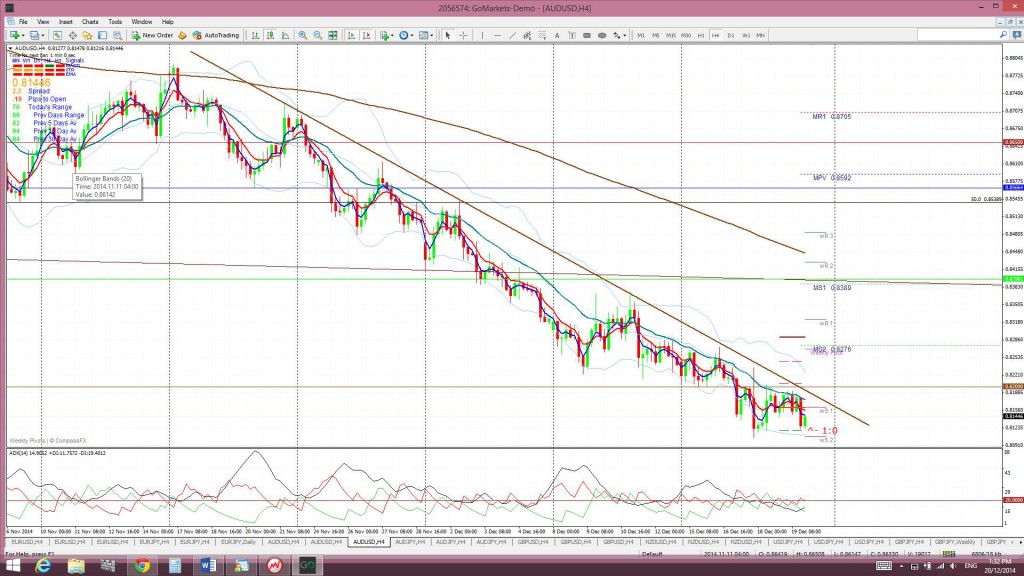
Task: Select the Crosshair cursor tool
Action: tap(463, 35)
